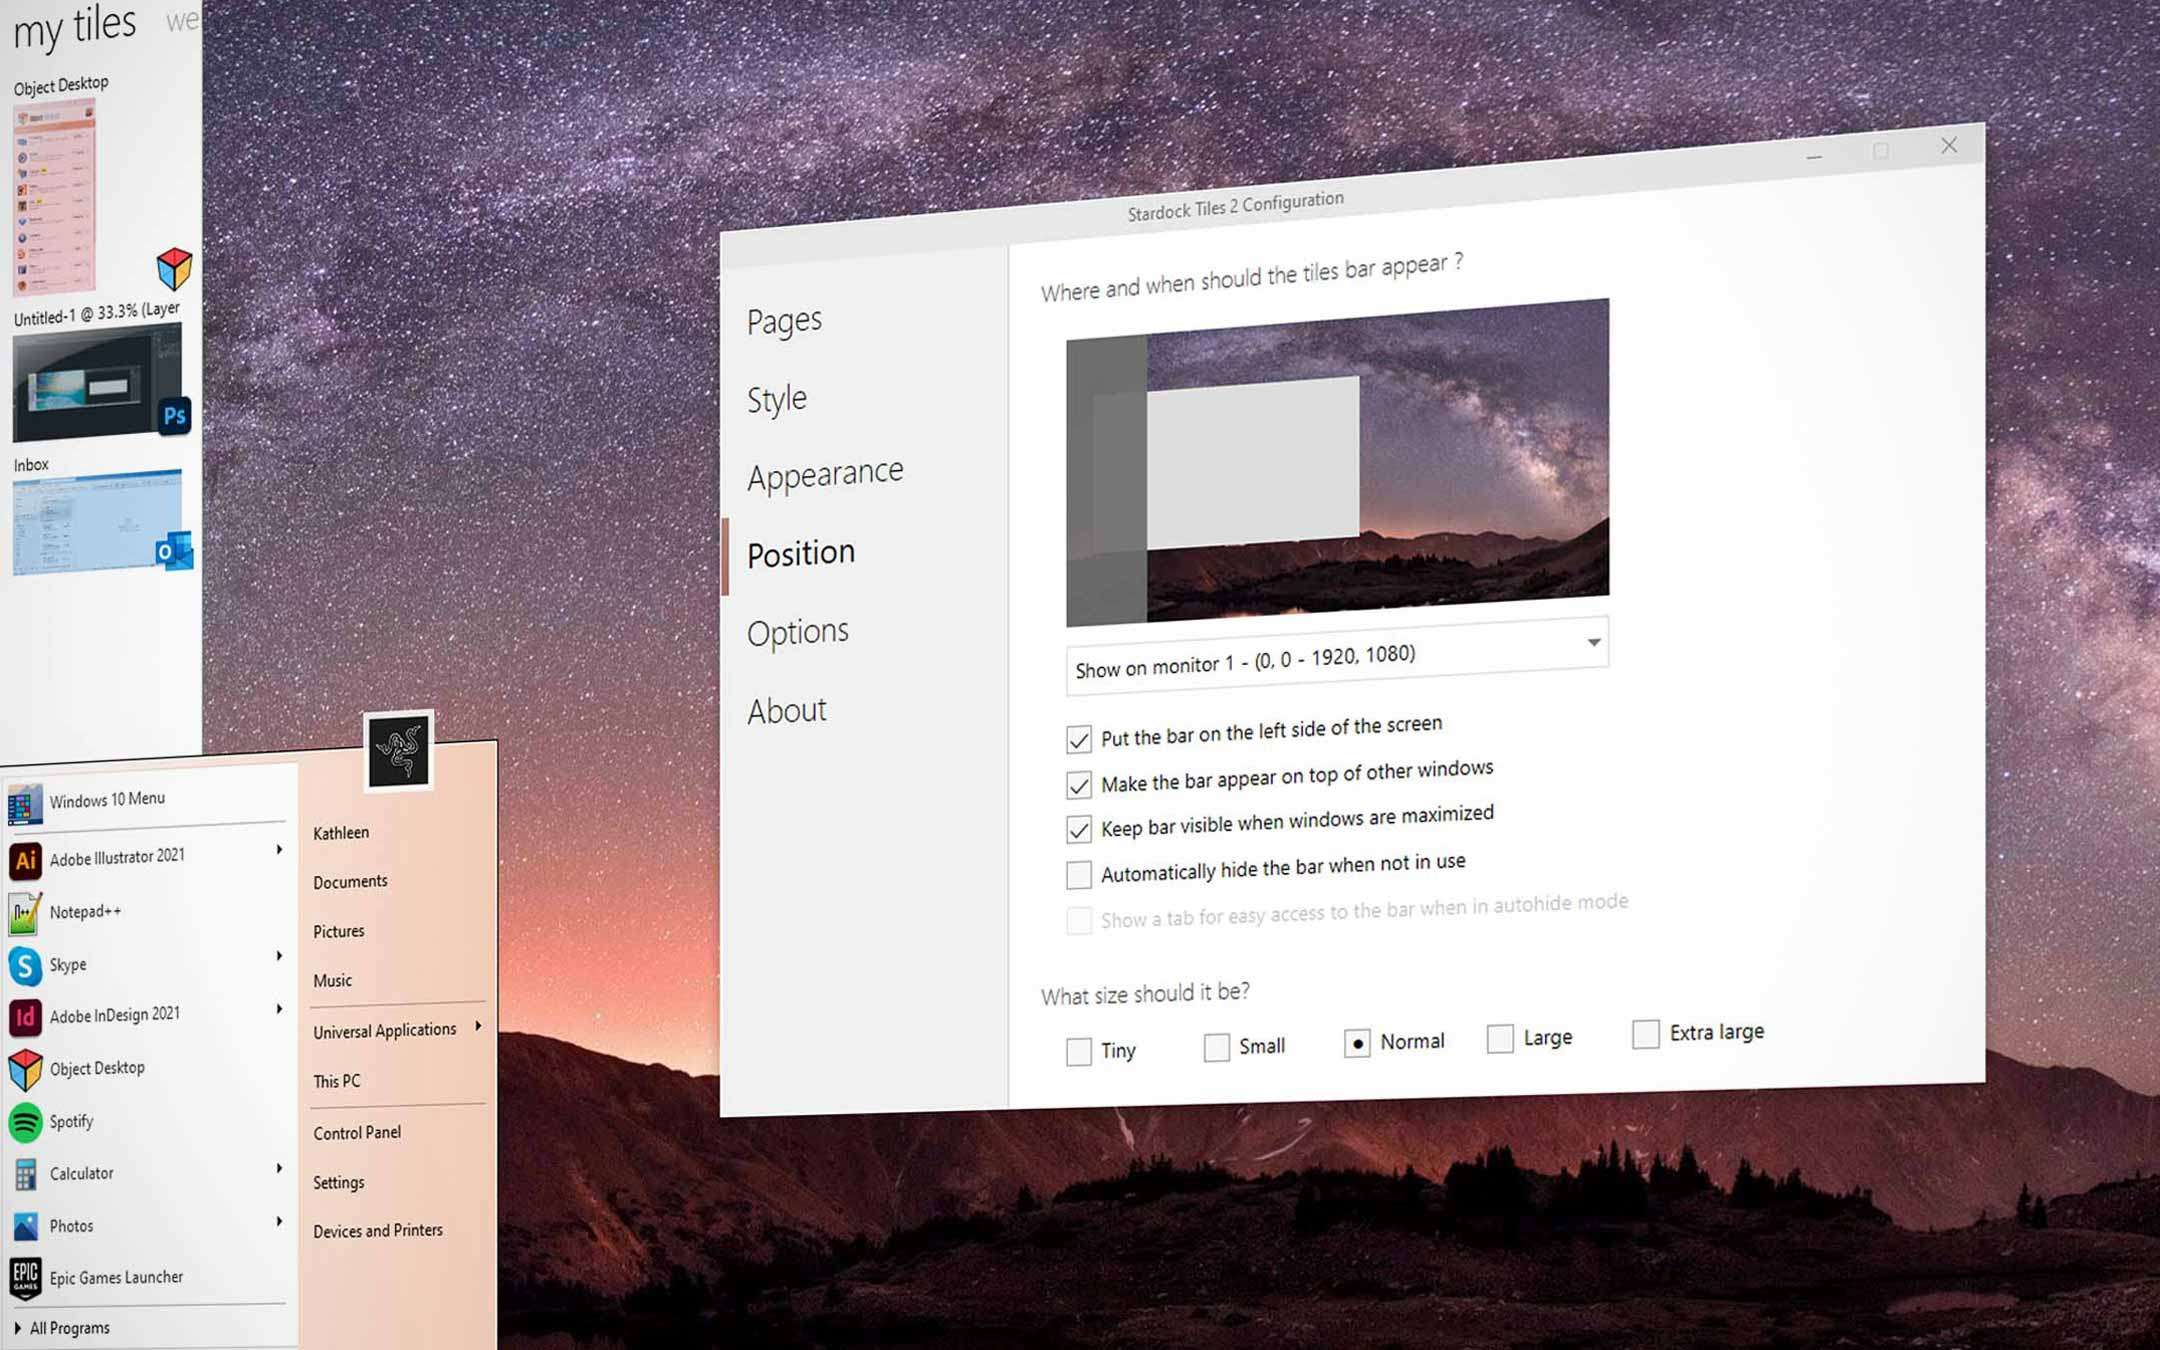Launch Epic Games Launcher icon
This screenshot has width=2160, height=1350.
point(25,1279)
